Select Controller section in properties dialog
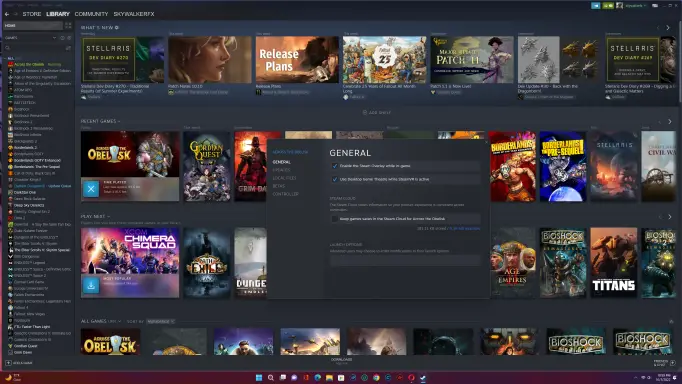 (x=285, y=194)
